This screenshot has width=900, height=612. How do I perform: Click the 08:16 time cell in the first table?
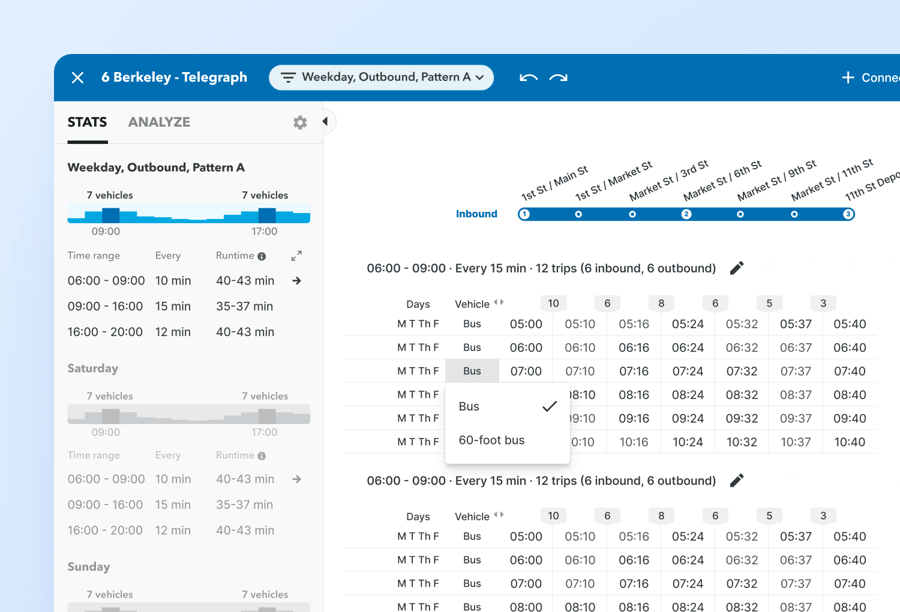tap(634, 395)
